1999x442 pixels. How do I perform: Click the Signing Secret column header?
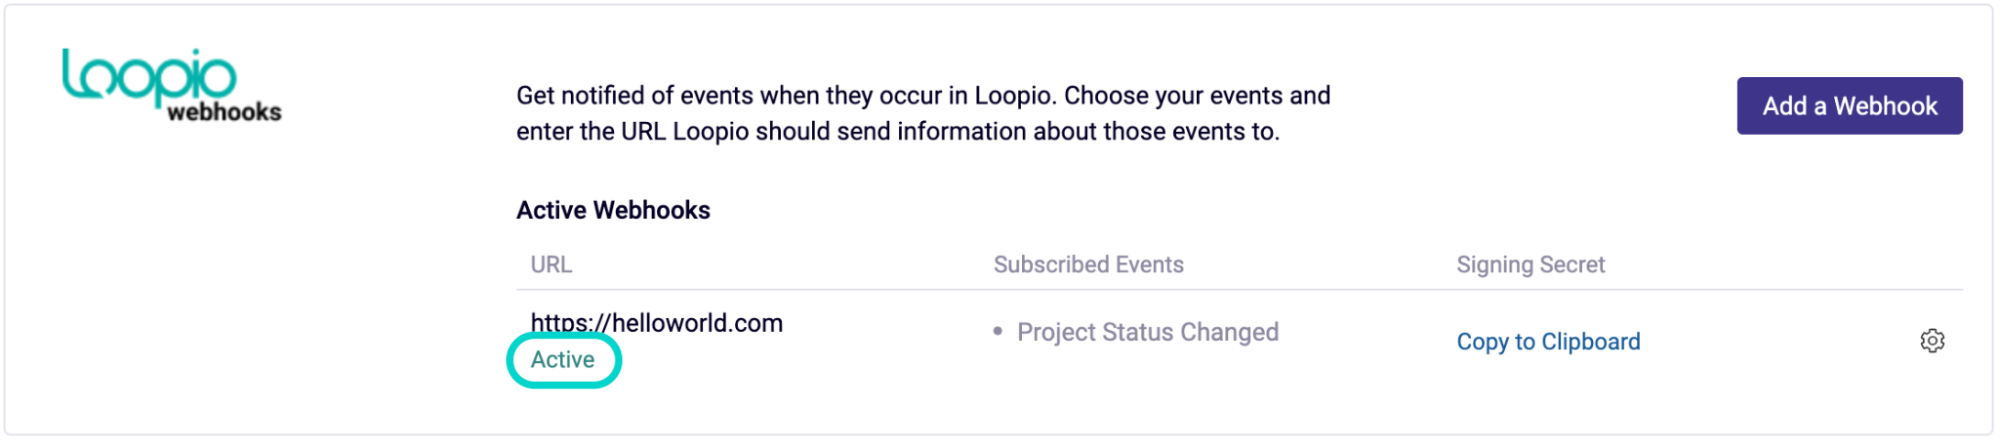coord(1530,265)
